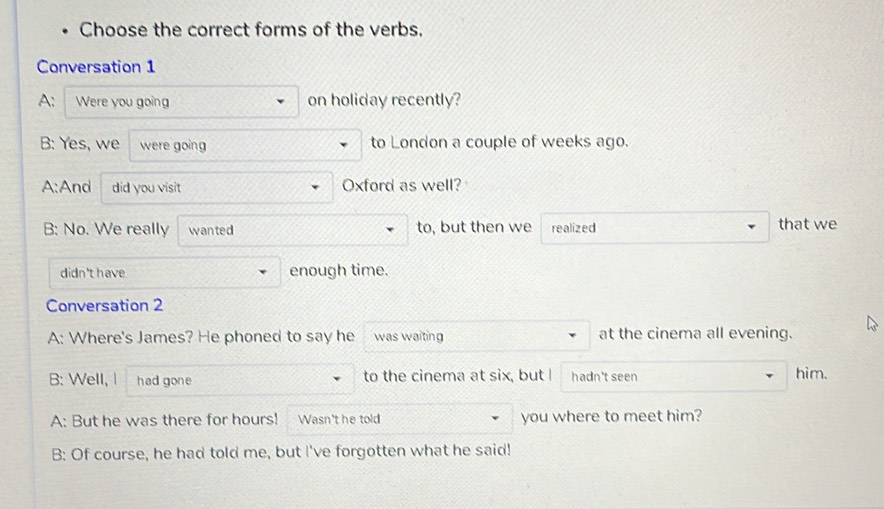Expand the 'didn't have' dropdown

164,271
